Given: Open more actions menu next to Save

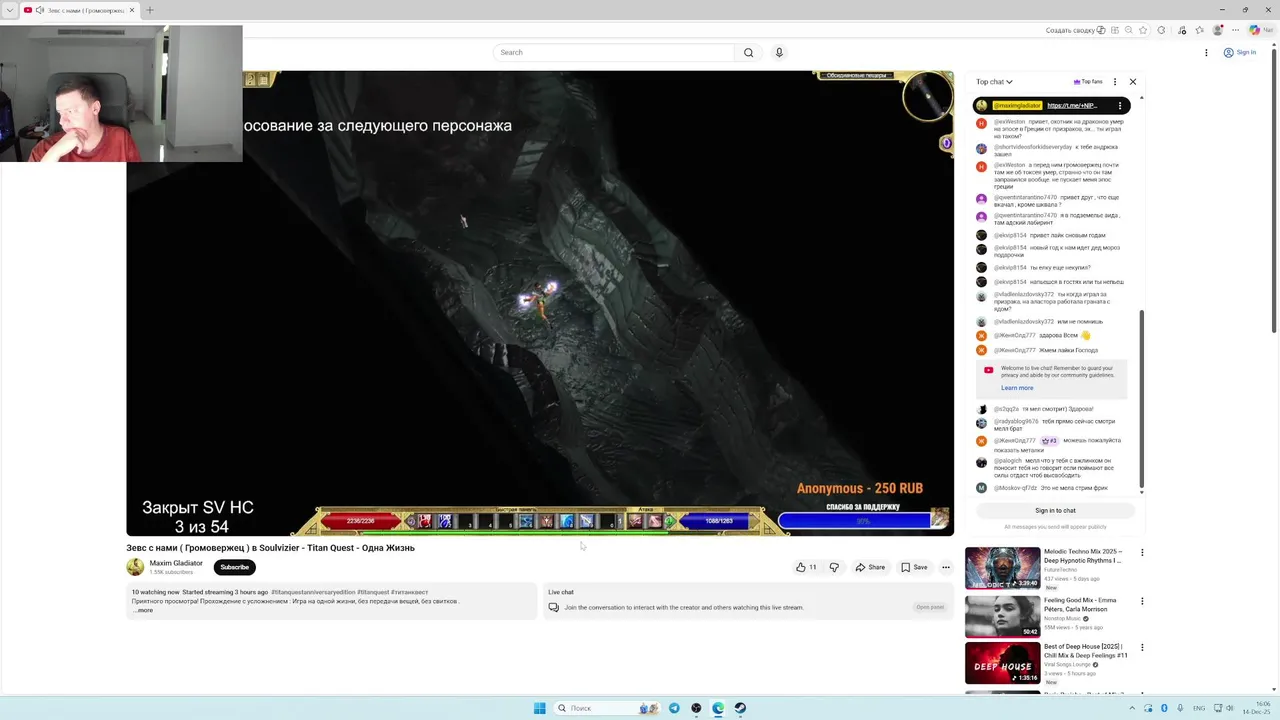Looking at the screenshot, I should click(x=946, y=567).
